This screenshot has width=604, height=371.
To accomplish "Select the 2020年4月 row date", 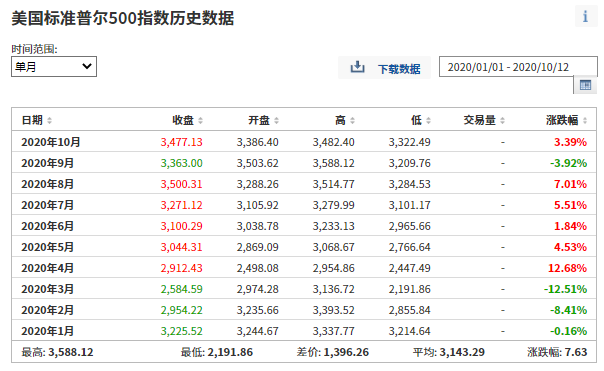I will [x=47, y=268].
